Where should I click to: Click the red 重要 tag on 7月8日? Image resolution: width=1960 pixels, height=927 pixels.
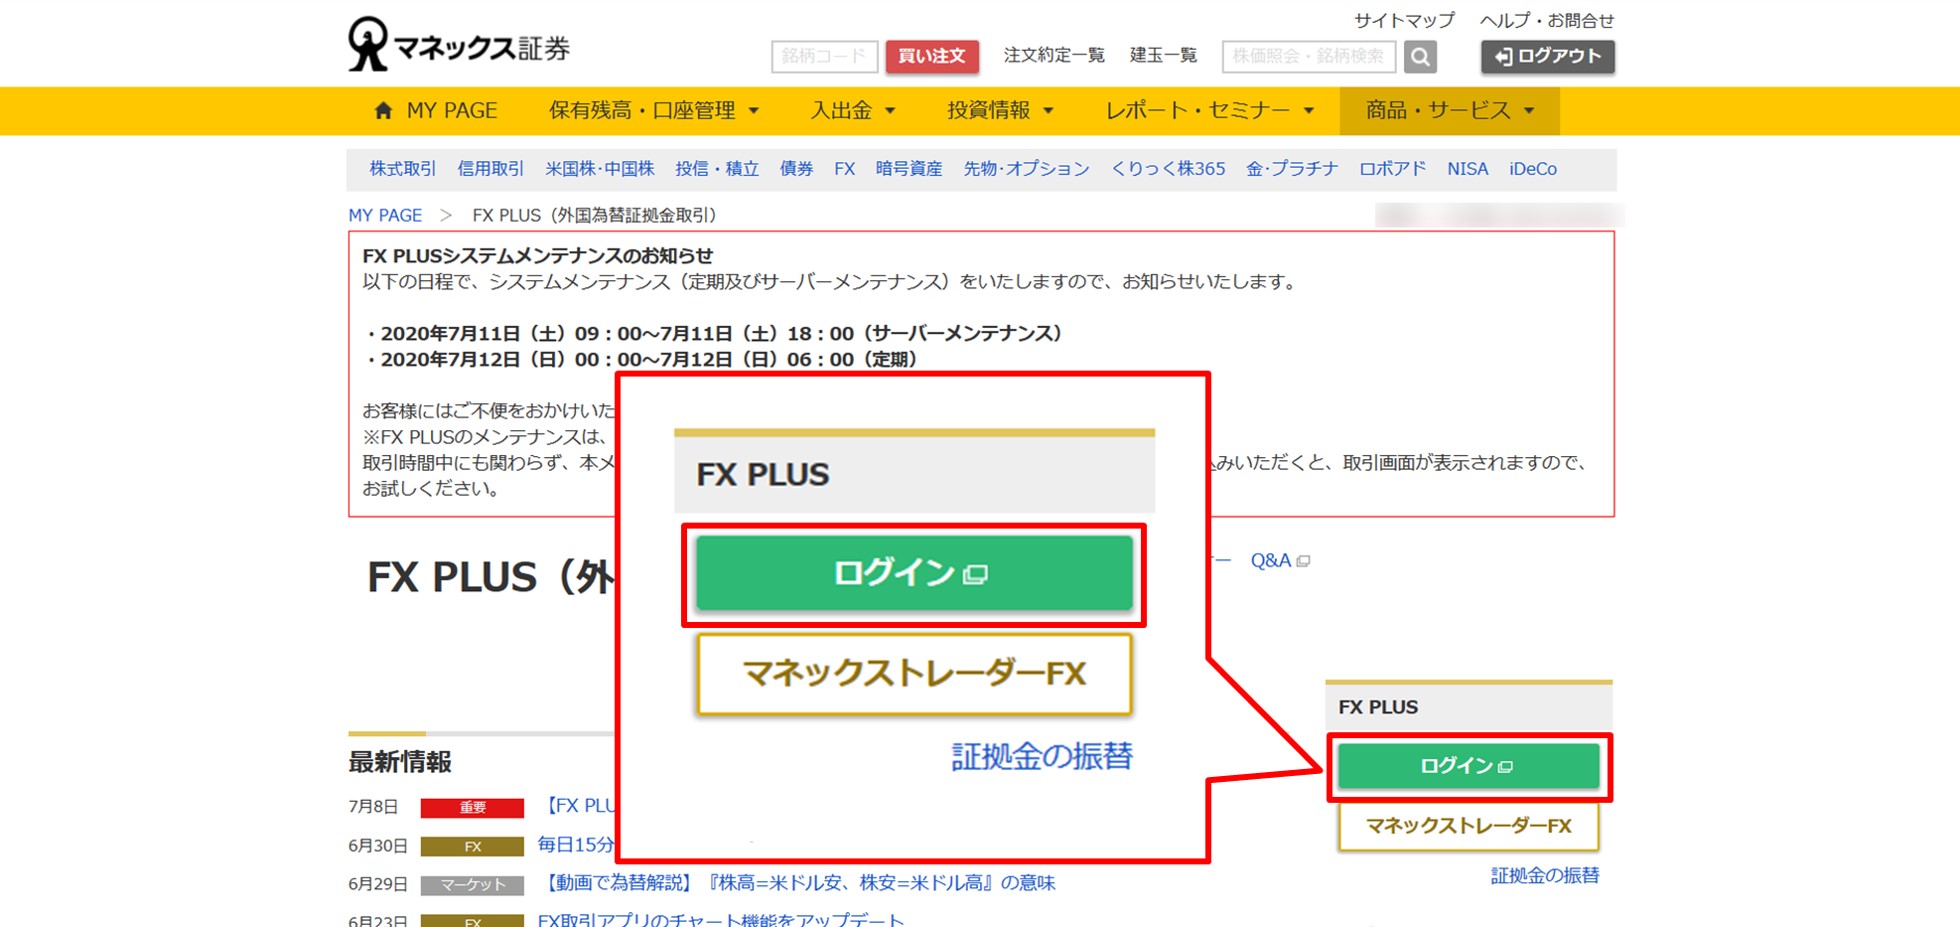(x=472, y=808)
